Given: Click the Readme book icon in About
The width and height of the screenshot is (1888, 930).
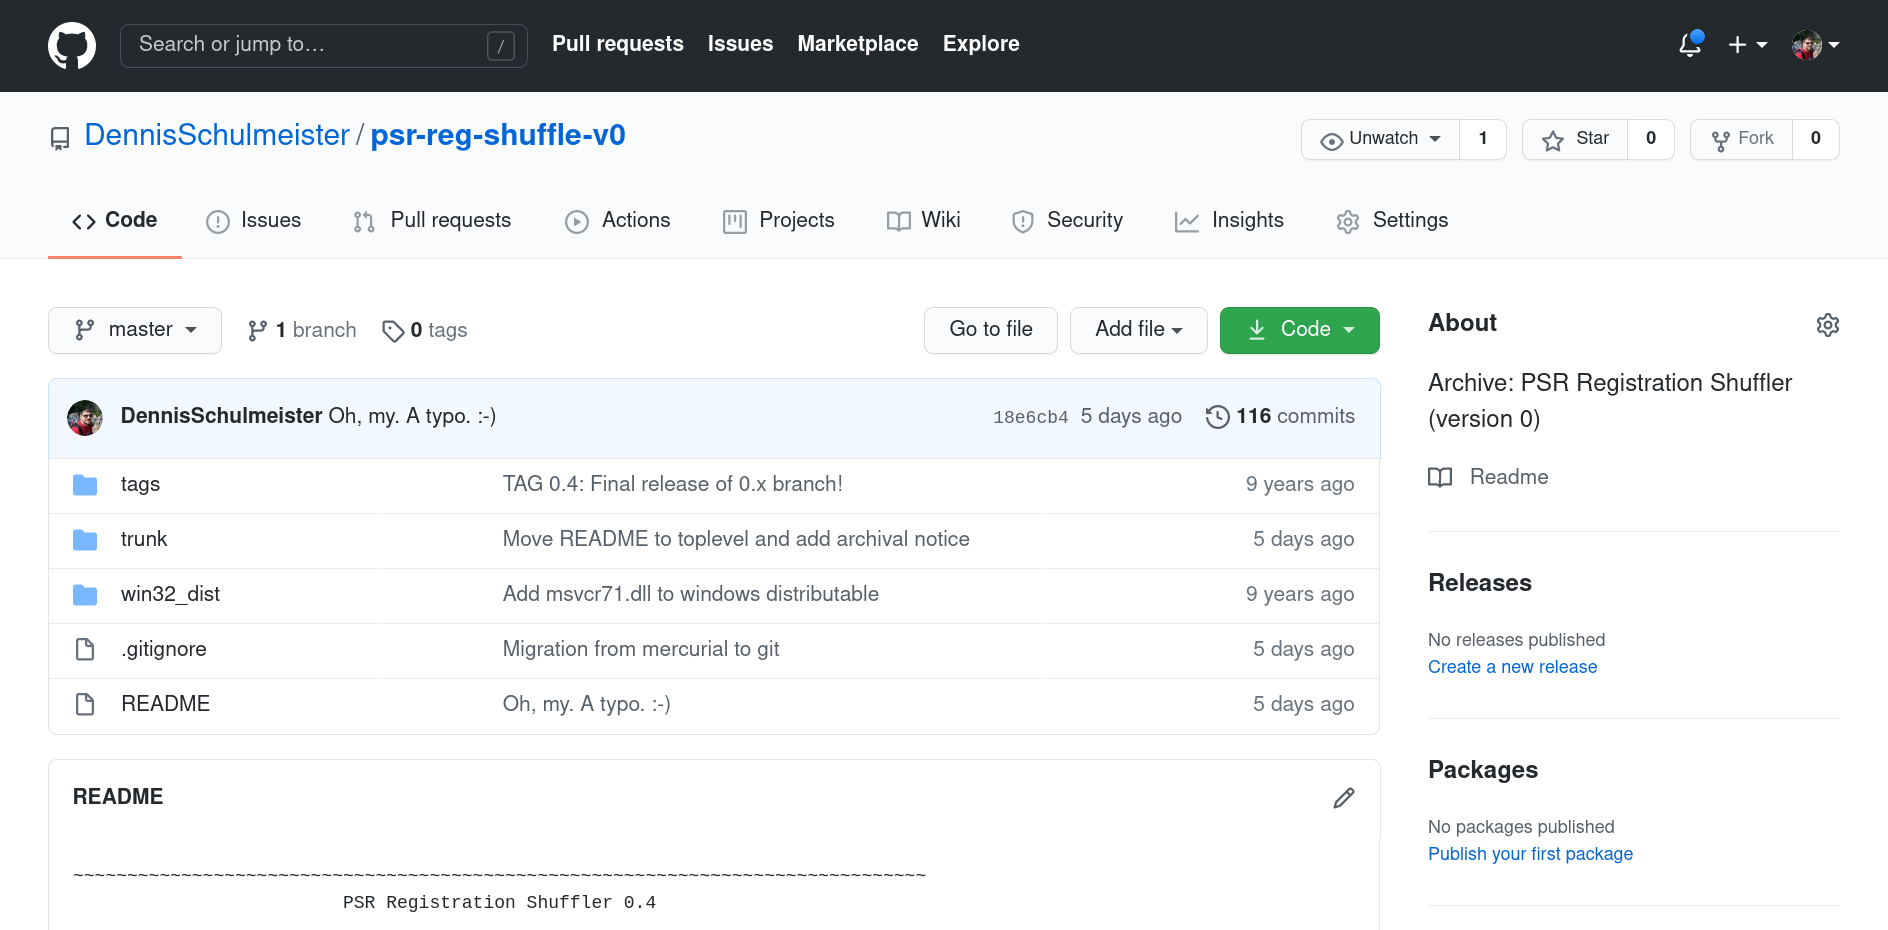Looking at the screenshot, I should point(1440,477).
